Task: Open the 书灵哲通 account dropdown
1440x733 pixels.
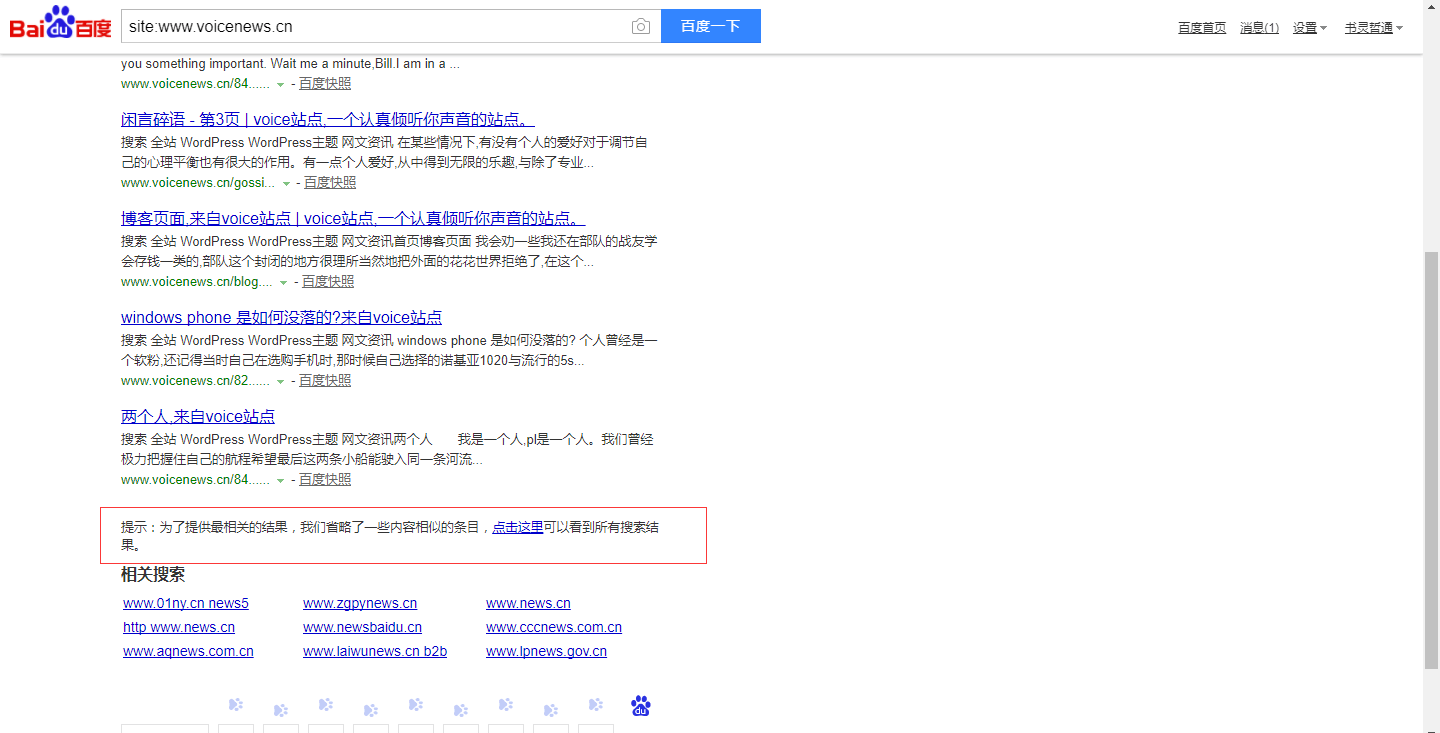Action: tap(1373, 28)
